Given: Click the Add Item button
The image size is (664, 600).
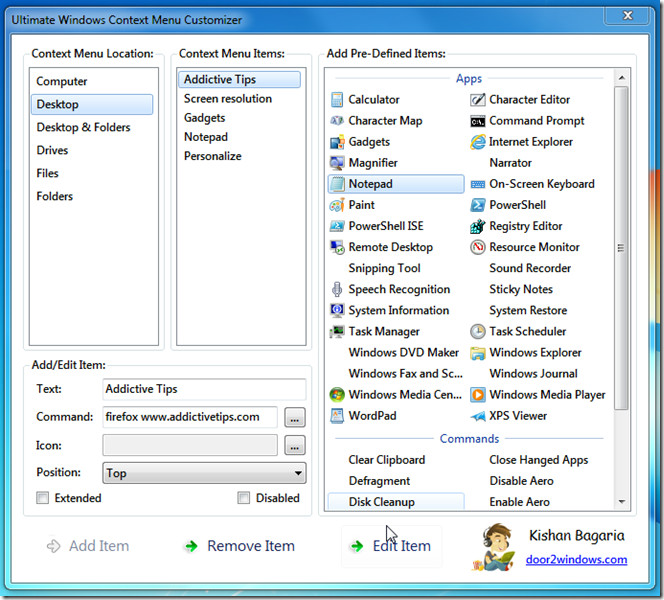Looking at the screenshot, I should [x=88, y=546].
